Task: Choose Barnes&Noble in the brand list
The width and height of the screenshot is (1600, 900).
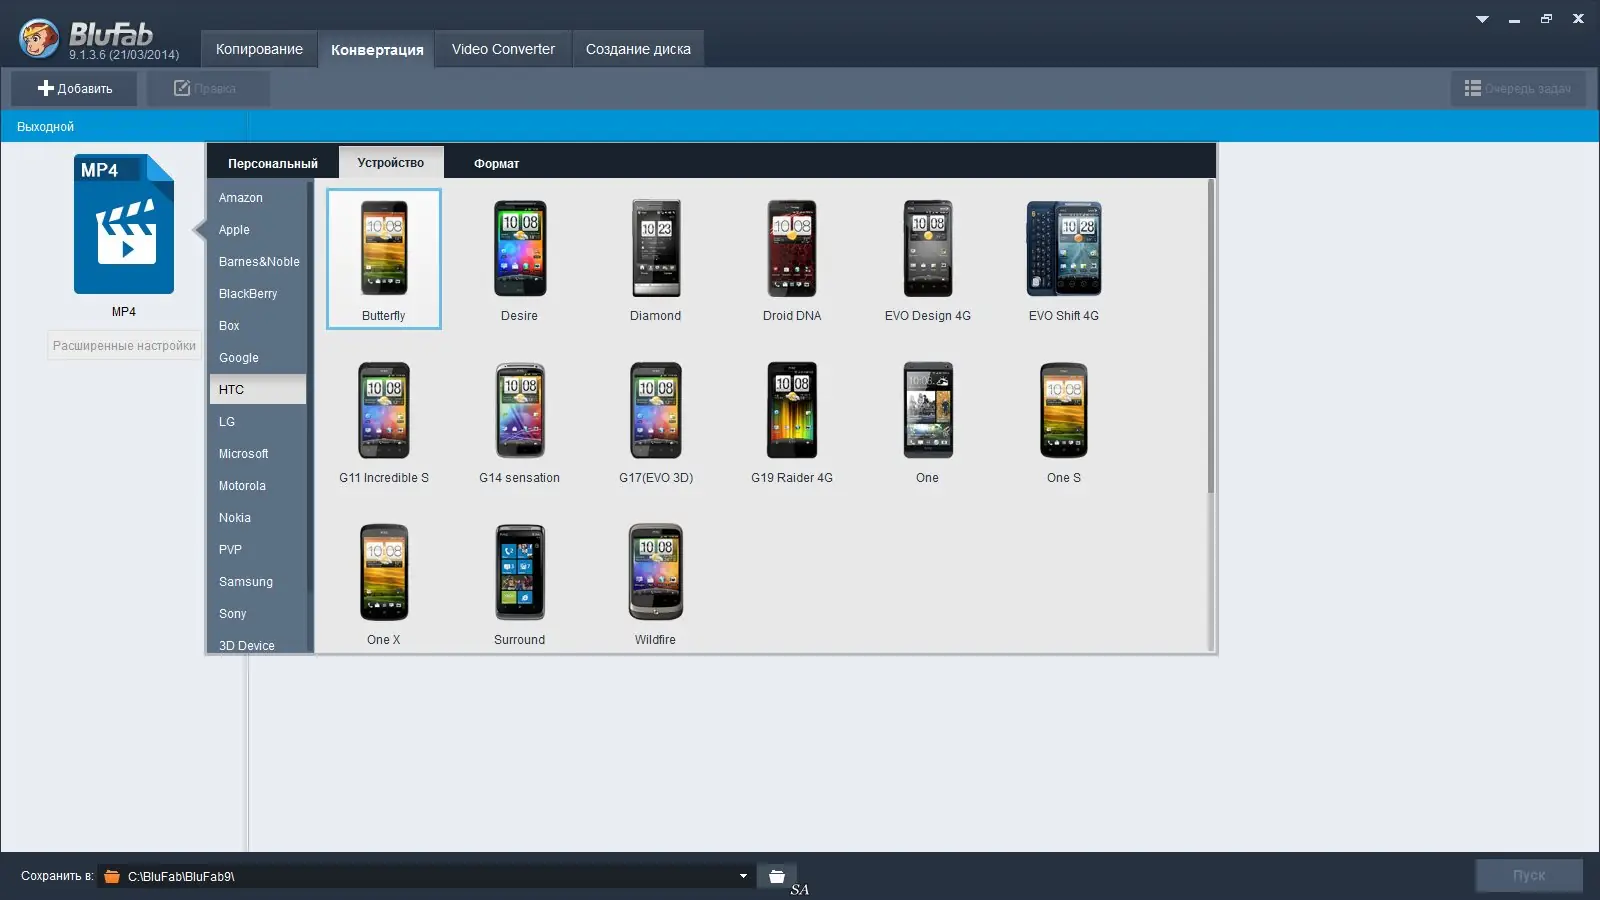Action: (x=258, y=262)
